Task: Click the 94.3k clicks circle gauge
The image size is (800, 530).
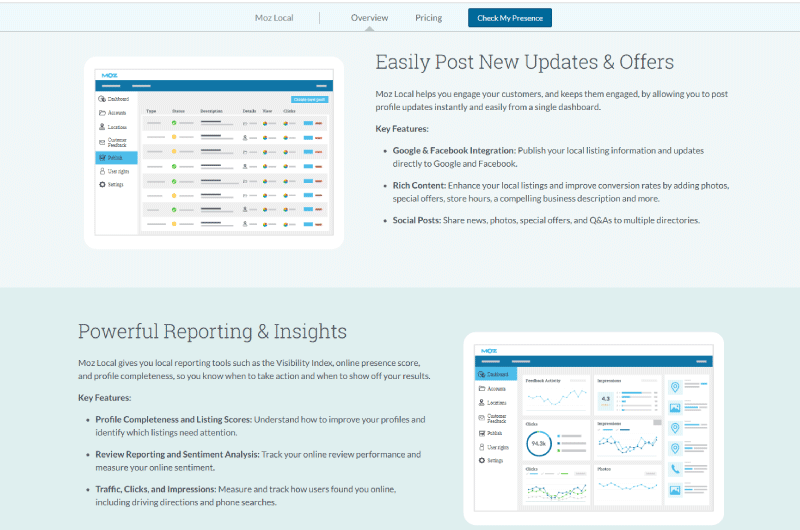Action: [539, 443]
